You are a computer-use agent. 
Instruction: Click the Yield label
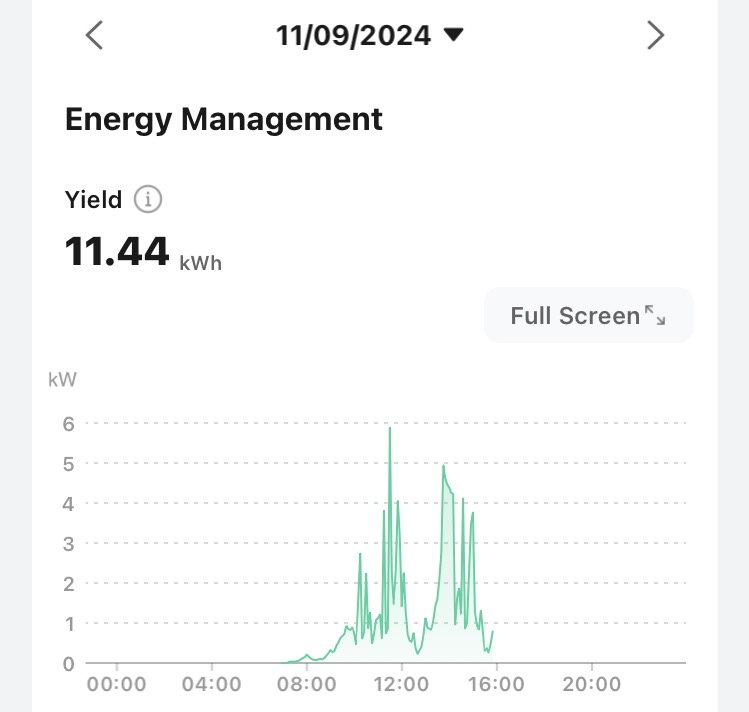93,200
